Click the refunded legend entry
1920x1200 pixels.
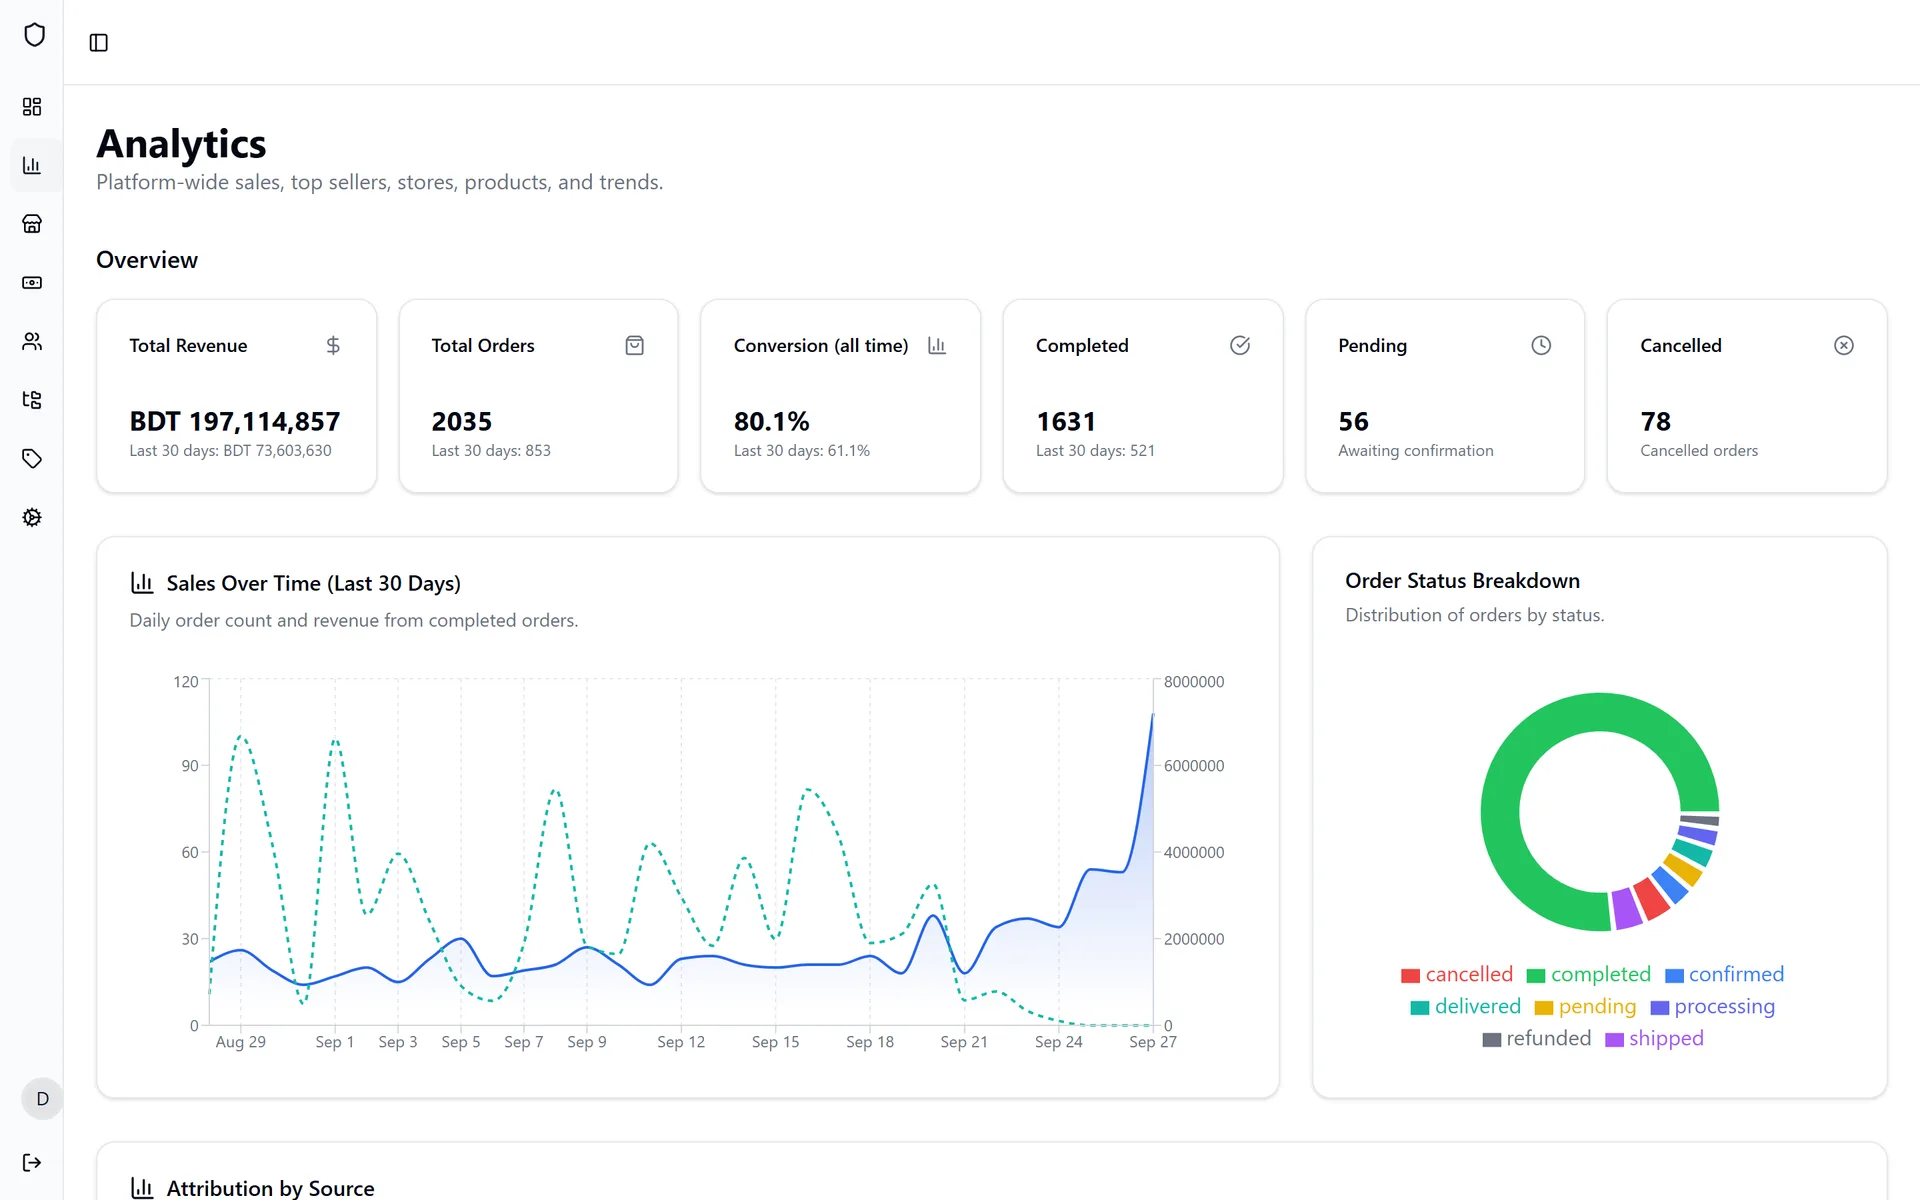(x=1536, y=1038)
